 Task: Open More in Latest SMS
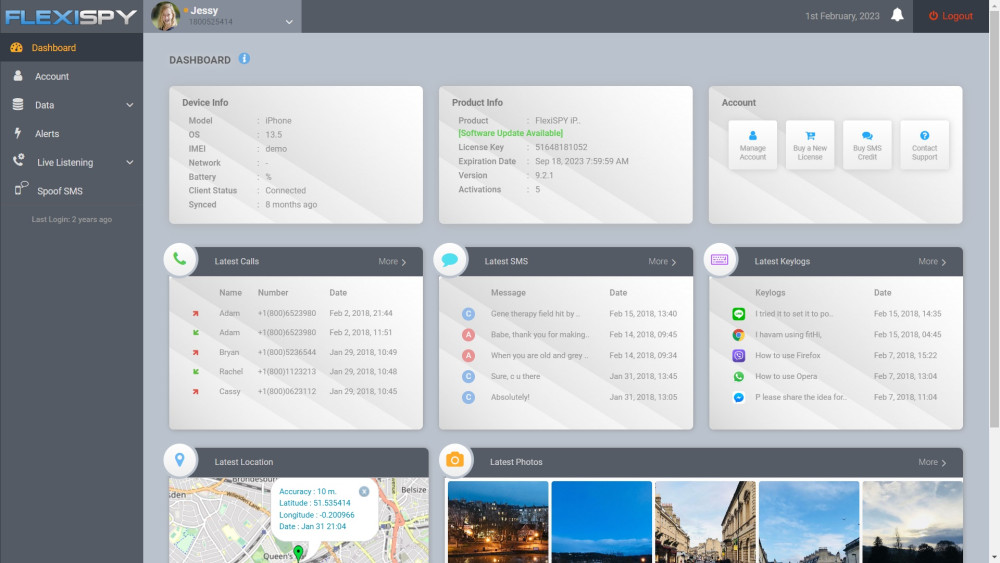pyautogui.click(x=662, y=261)
